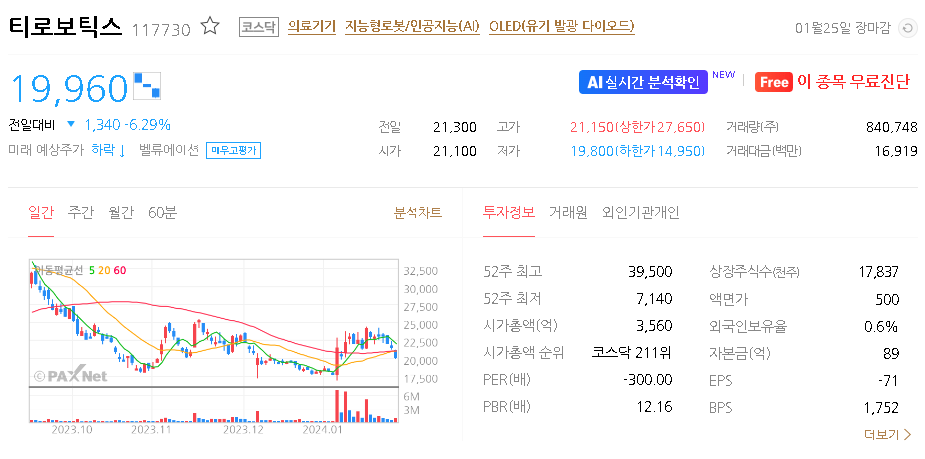Click the candlestick icon beside price 19,960

[147, 86]
